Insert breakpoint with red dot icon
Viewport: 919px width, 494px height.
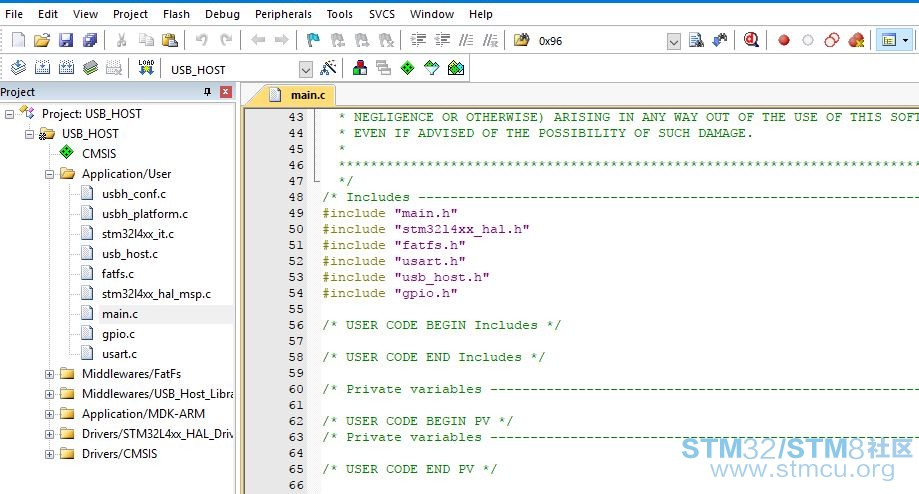coord(784,40)
